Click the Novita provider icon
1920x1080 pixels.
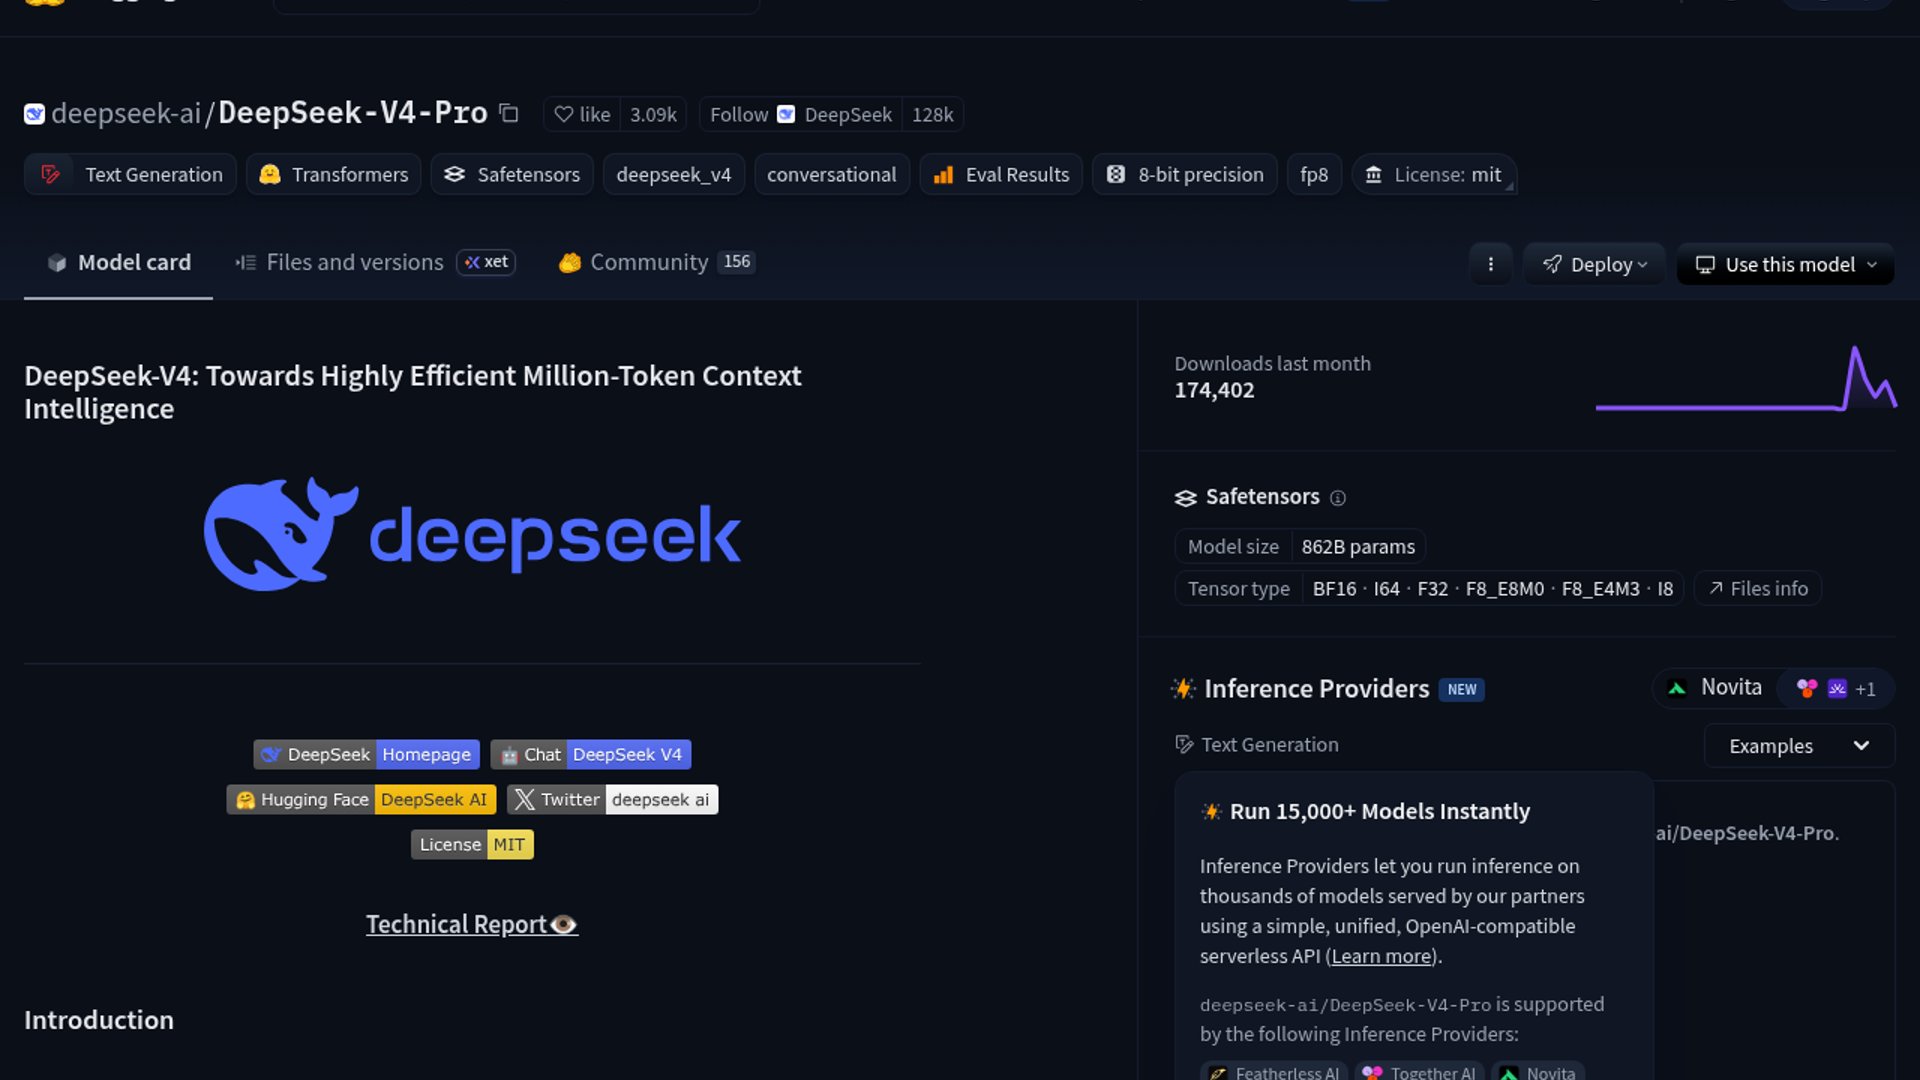click(1677, 688)
